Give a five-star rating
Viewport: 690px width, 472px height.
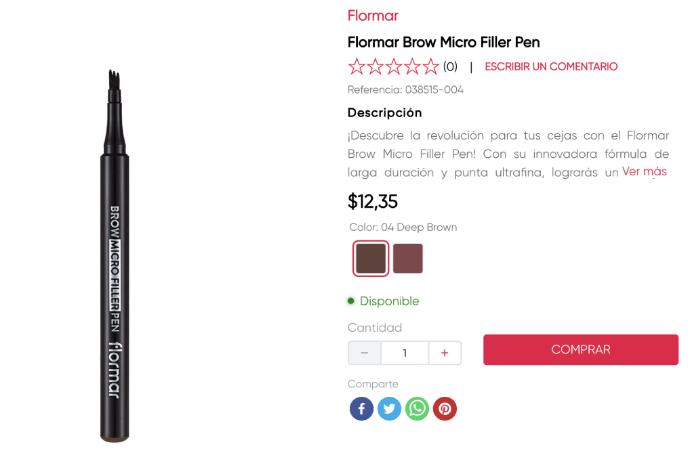pyautogui.click(x=430, y=67)
